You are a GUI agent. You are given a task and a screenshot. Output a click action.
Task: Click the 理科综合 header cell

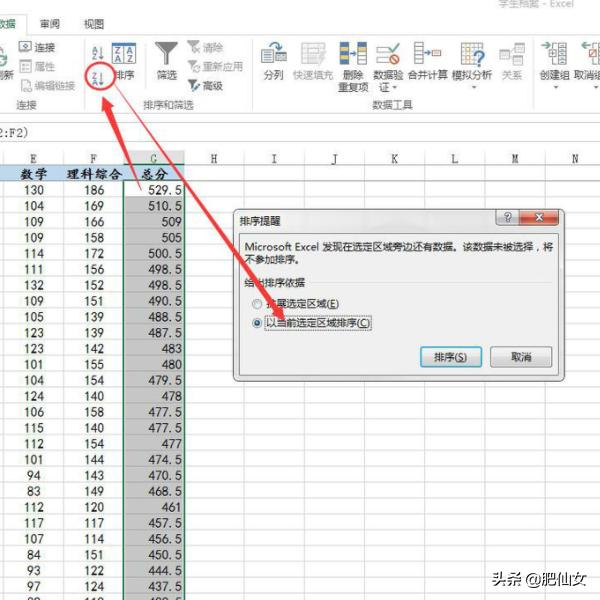point(93,174)
